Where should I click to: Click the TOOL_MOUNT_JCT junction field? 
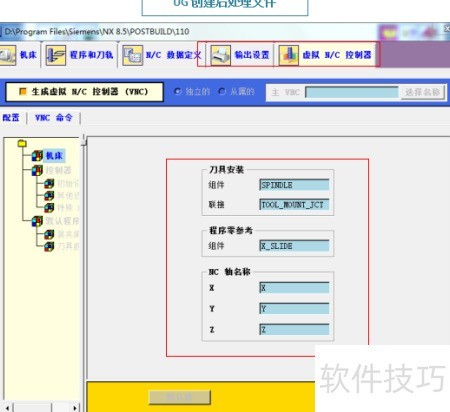294,205
